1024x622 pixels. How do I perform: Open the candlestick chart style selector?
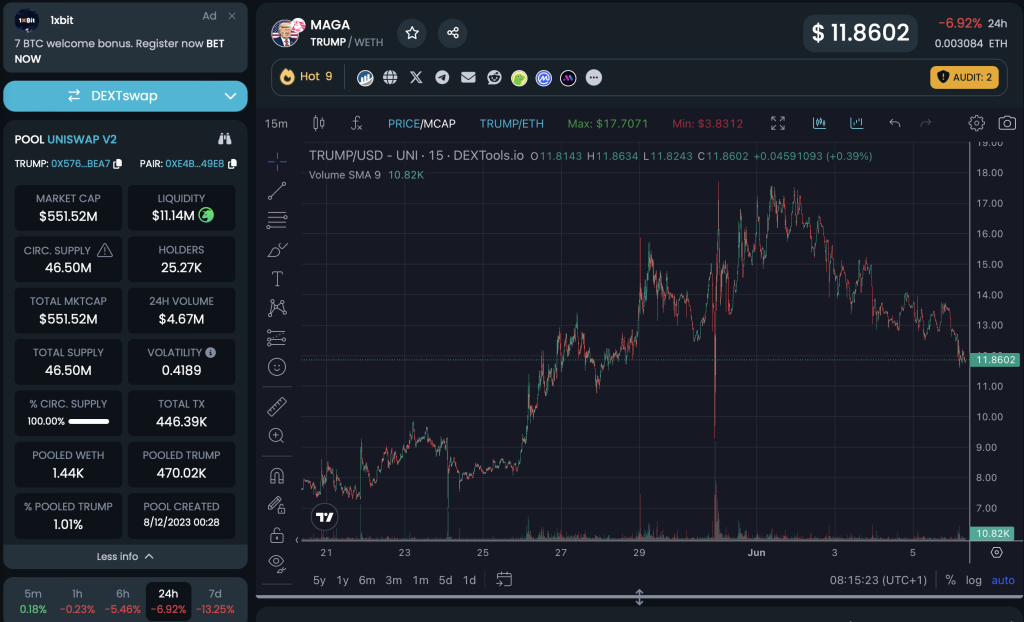(319, 123)
